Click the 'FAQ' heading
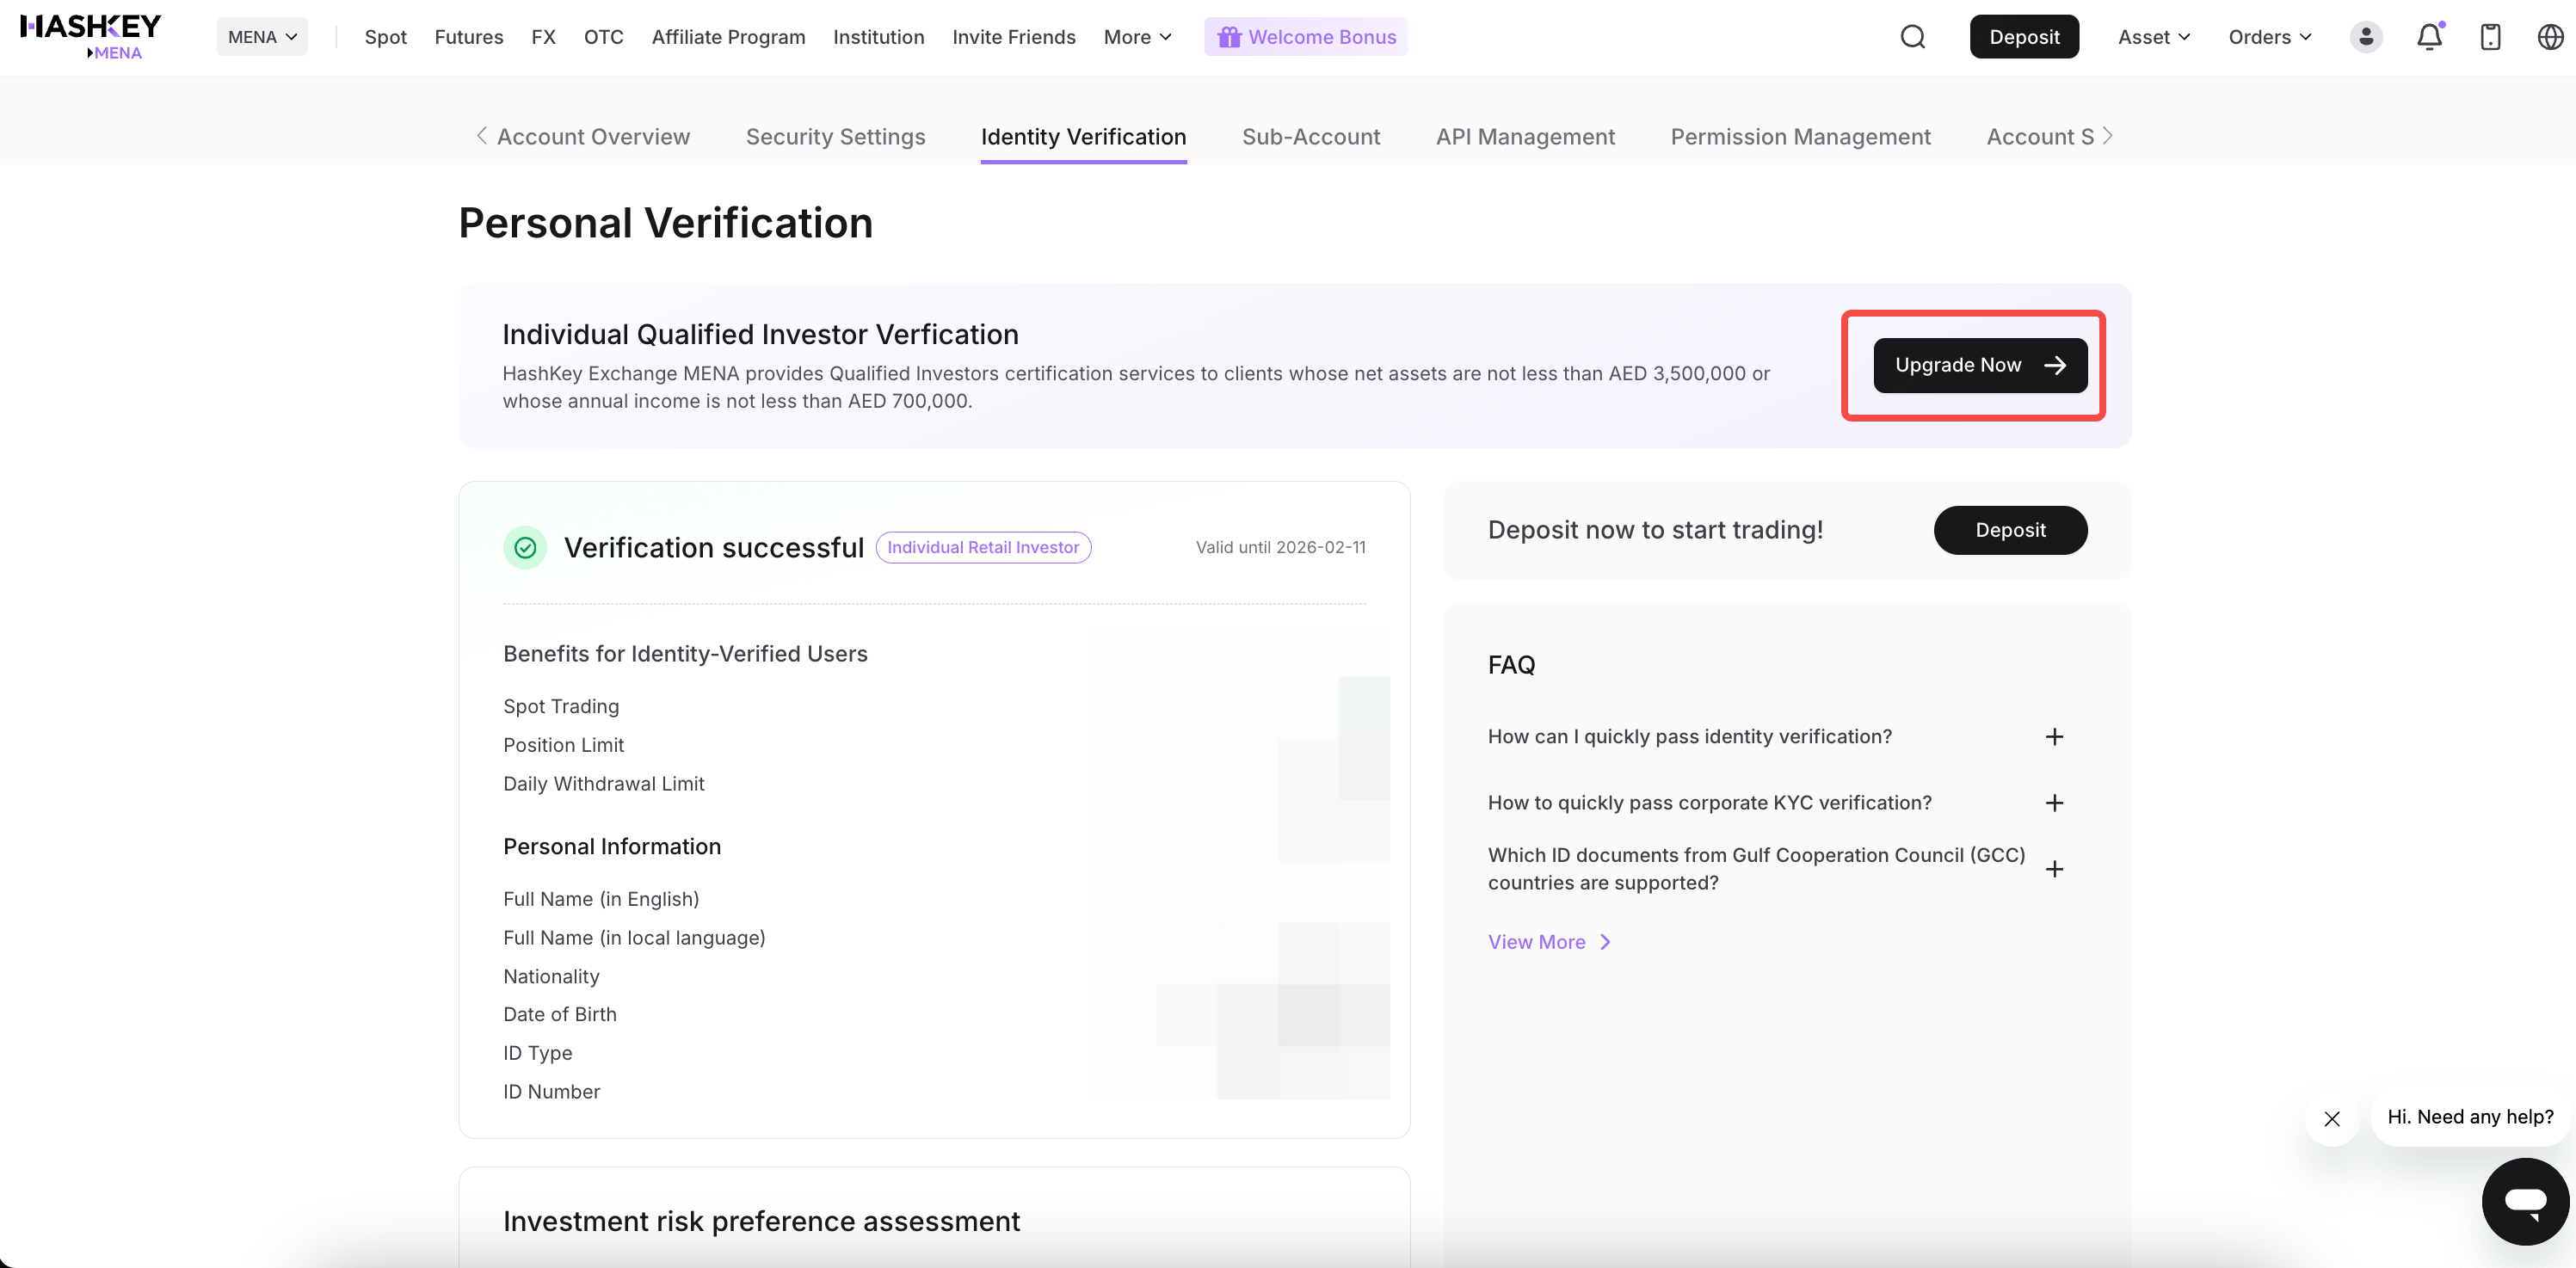Viewport: 2576px width, 1268px height. click(x=1511, y=665)
